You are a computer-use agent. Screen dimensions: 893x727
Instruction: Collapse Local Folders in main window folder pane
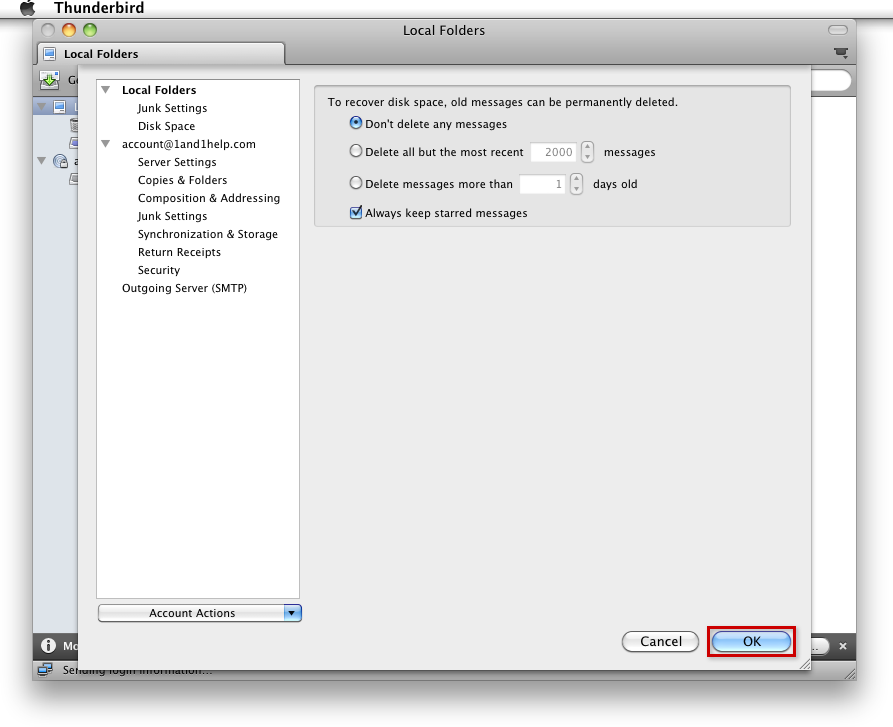(x=42, y=106)
